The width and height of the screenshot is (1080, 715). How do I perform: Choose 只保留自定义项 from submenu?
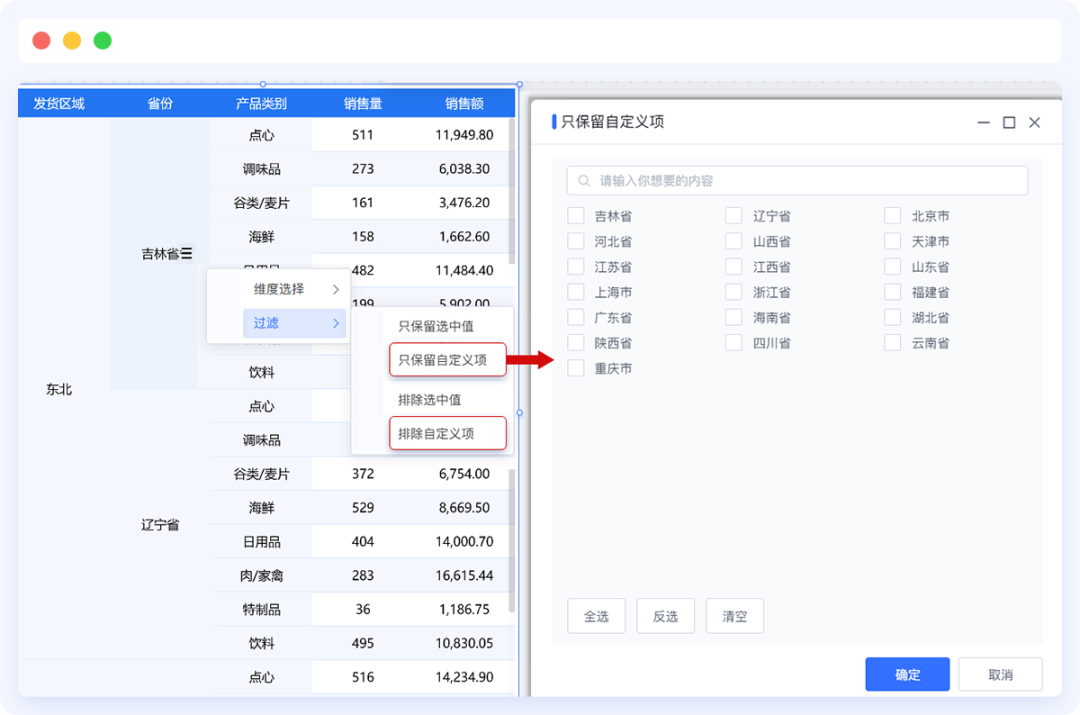click(448, 360)
